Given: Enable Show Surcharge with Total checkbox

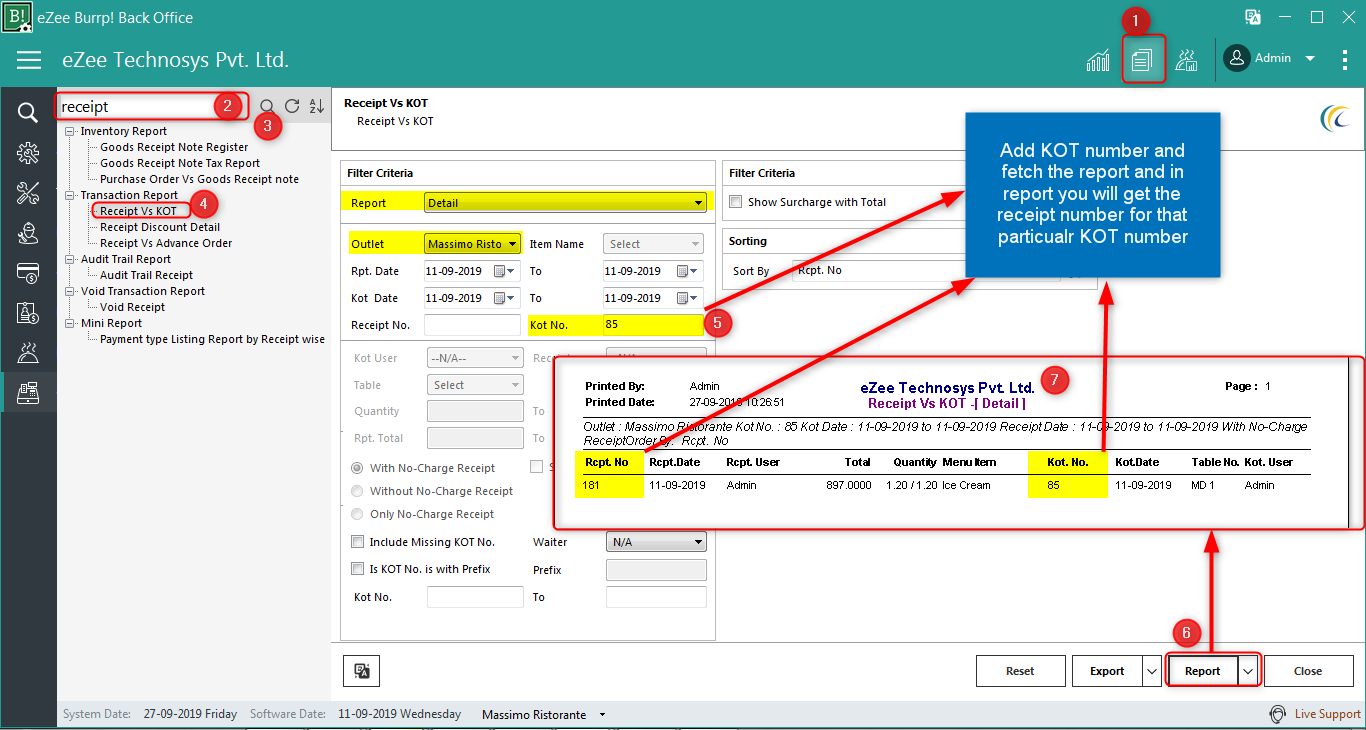Looking at the screenshot, I should 736,202.
